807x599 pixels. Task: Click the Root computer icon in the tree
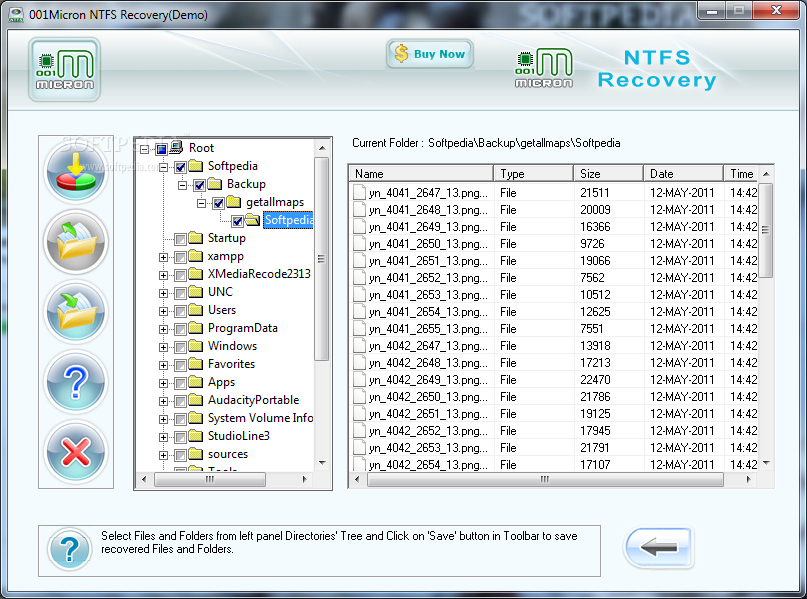[176, 148]
